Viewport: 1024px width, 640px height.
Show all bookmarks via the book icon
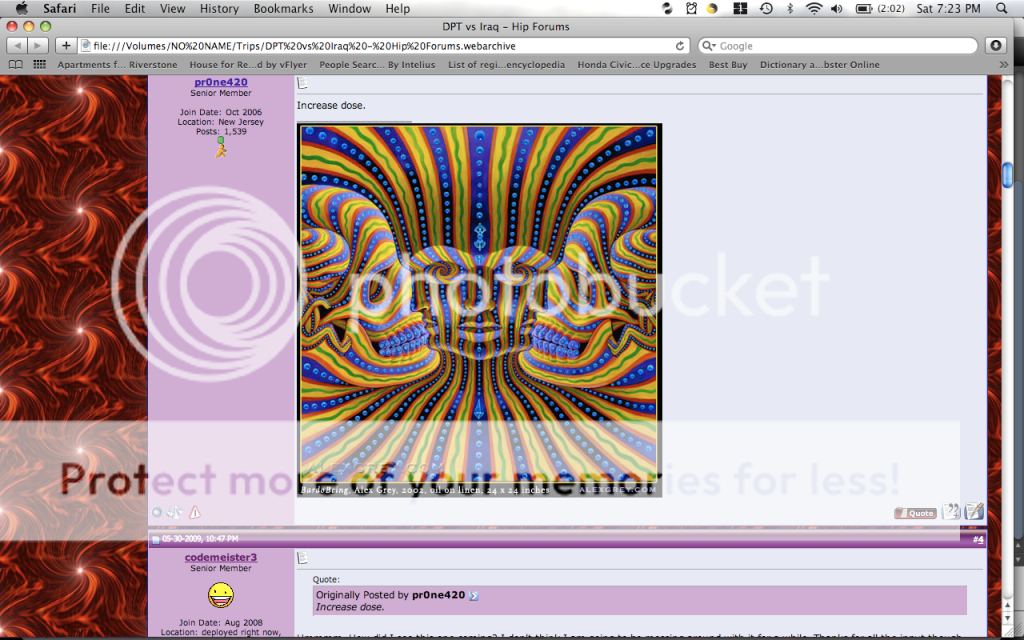pyautogui.click(x=15, y=65)
